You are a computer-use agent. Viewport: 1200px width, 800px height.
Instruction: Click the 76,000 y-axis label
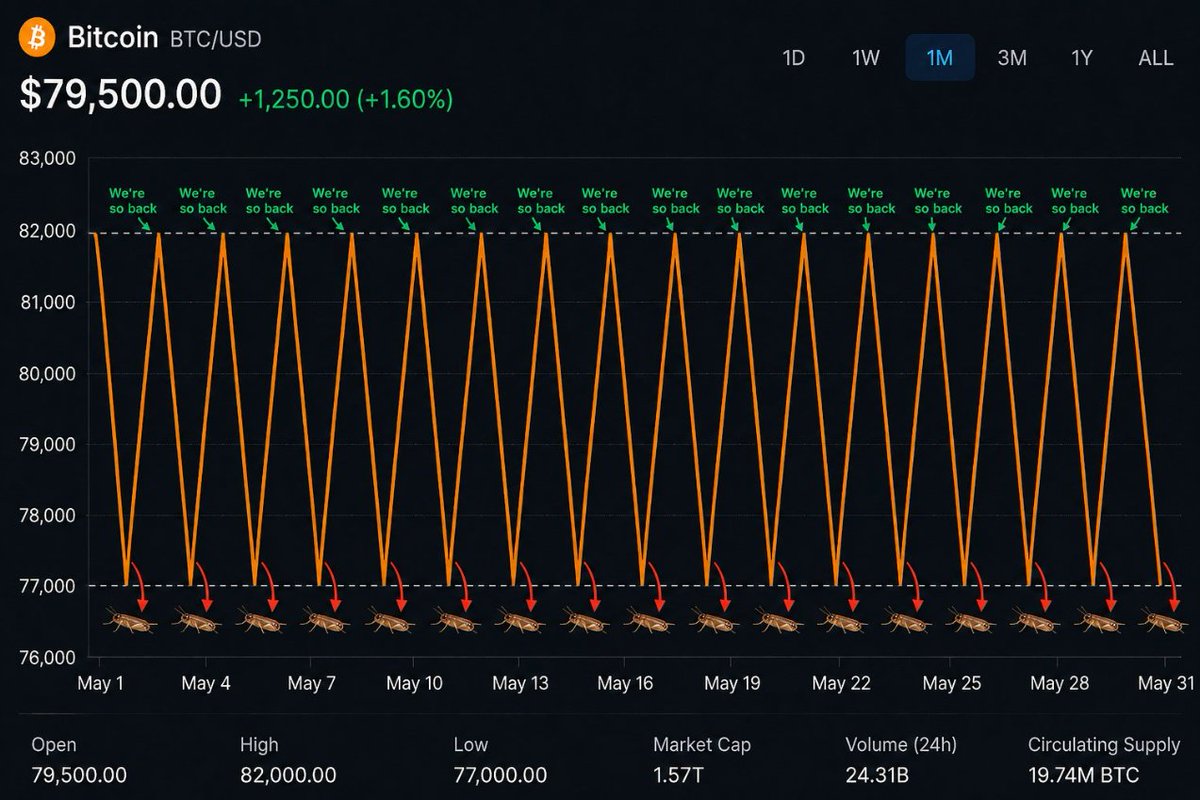[49, 658]
